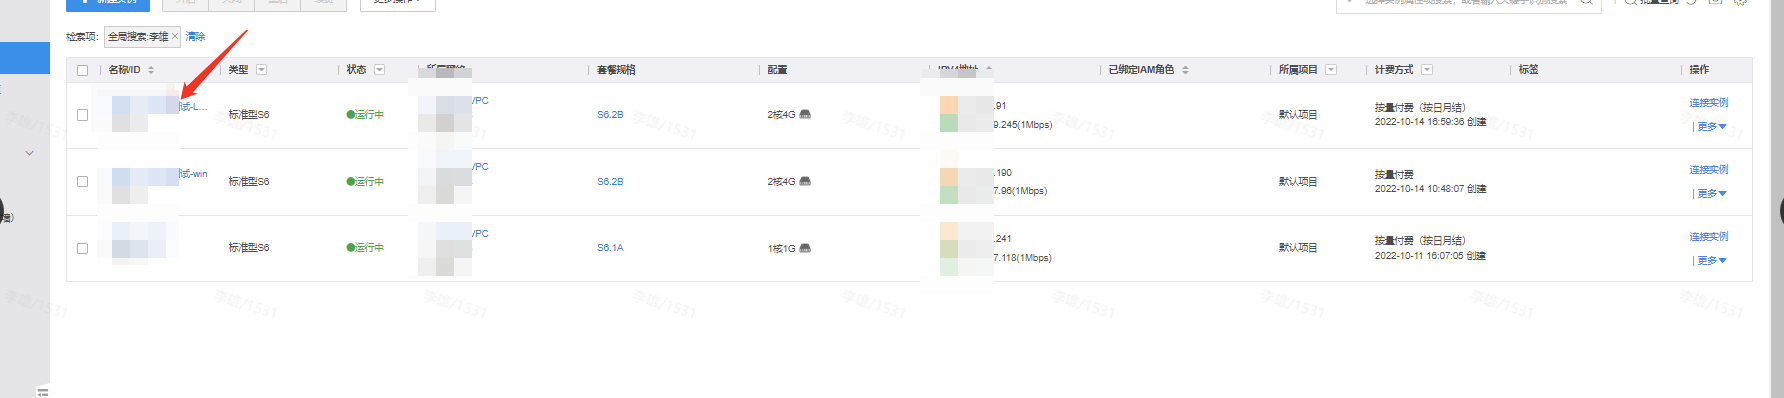
Task: Click the settings gear icon at top right
Action: pyautogui.click(x=1740, y=2)
